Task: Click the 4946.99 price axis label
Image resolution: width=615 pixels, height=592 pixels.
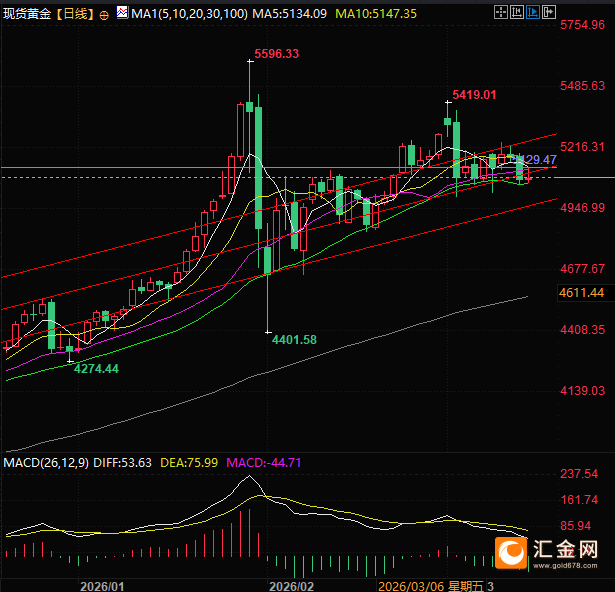Action: [582, 208]
